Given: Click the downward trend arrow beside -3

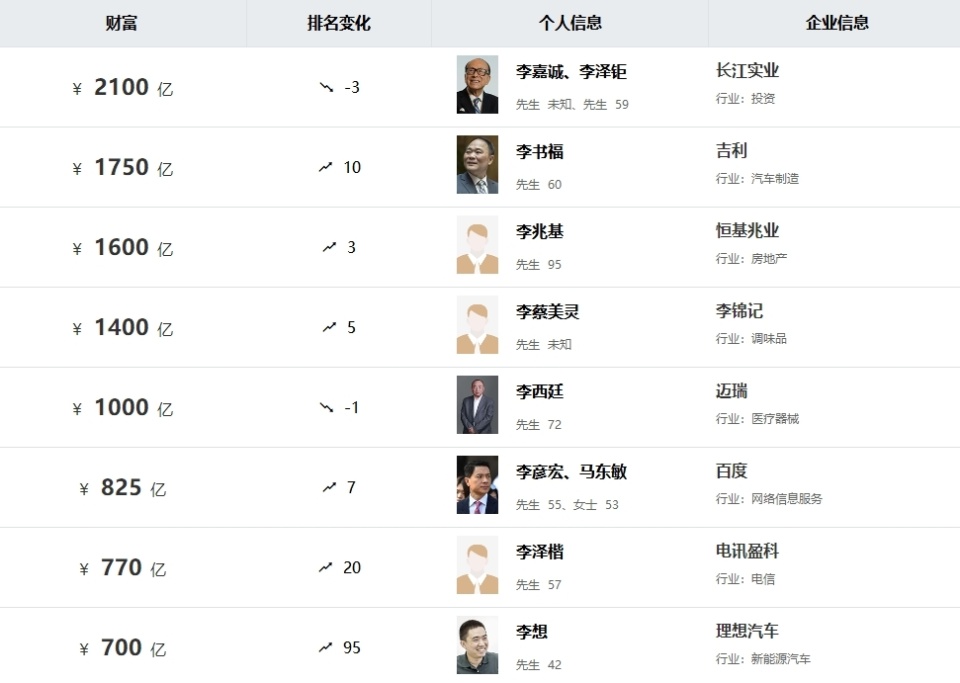Looking at the screenshot, I should click(x=326, y=87).
